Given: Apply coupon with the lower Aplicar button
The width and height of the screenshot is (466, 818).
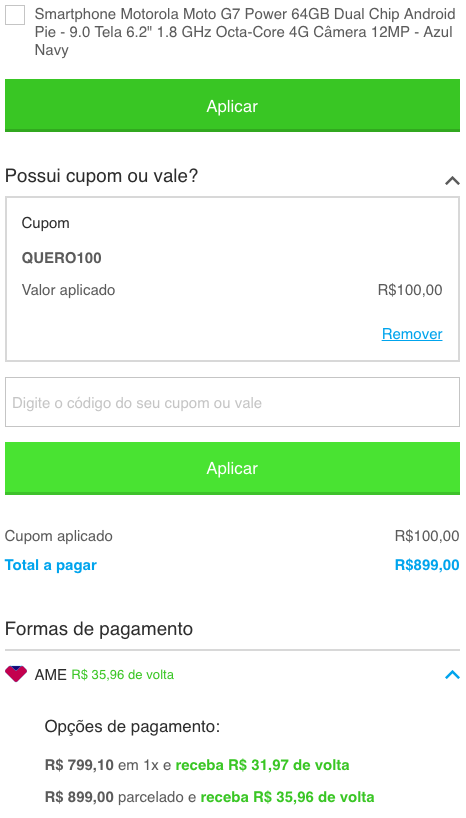Looking at the screenshot, I should click(x=232, y=468).
